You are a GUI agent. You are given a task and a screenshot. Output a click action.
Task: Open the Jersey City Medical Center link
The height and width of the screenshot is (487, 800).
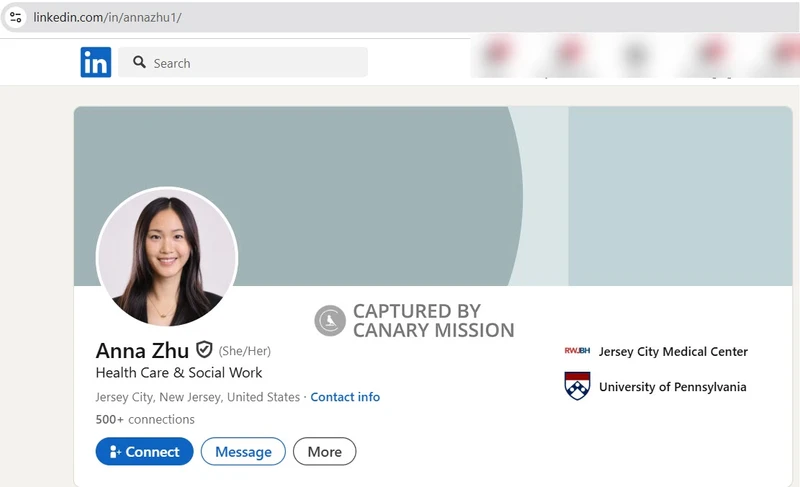tap(673, 351)
